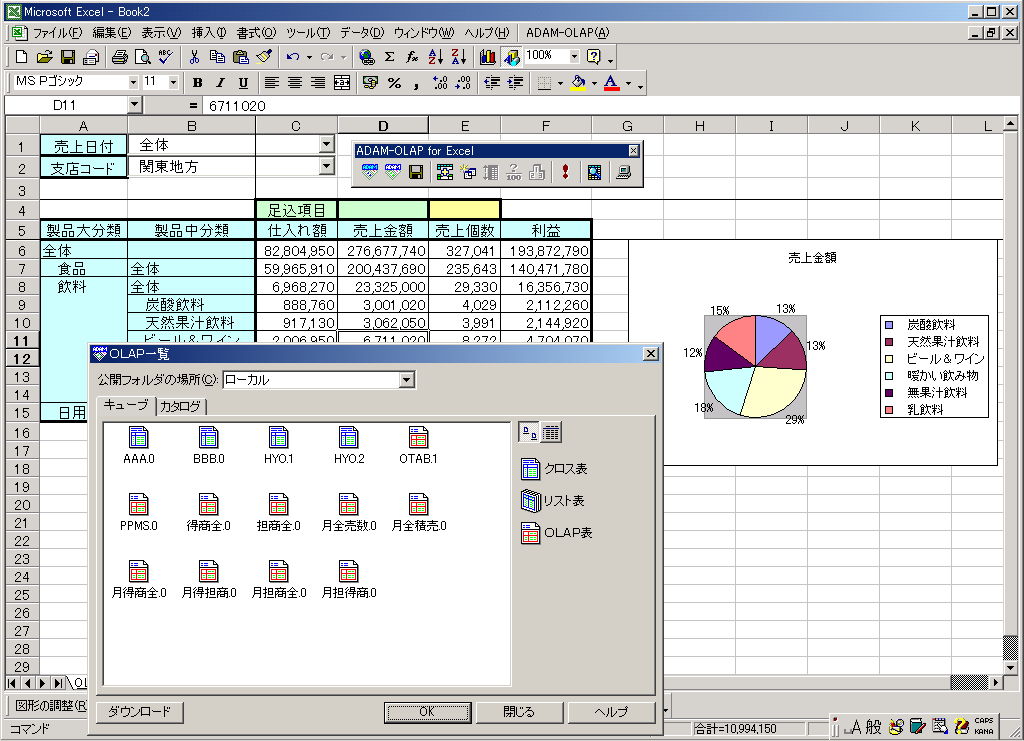Screen dimensions: 1024x741
Task: Click the 図形の調整(R) button
Action: (50, 705)
